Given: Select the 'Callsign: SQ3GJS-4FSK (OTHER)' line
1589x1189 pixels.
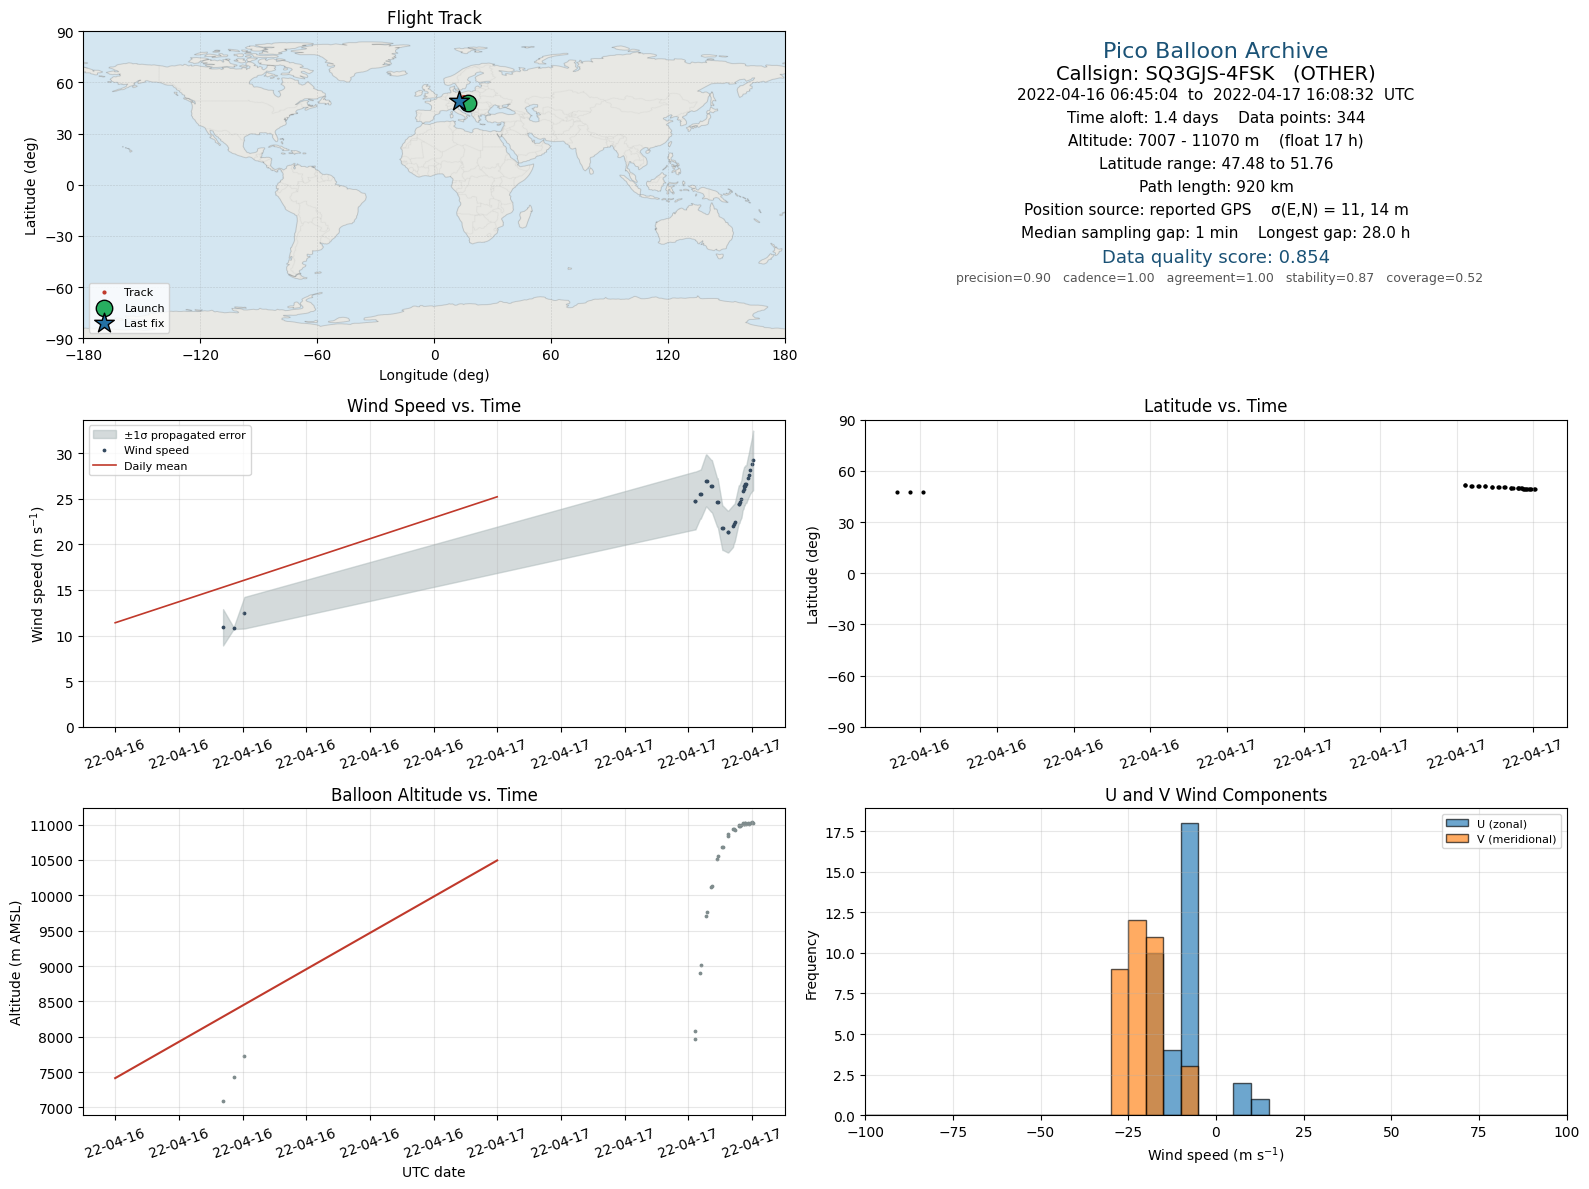Looking at the screenshot, I should tap(1215, 73).
